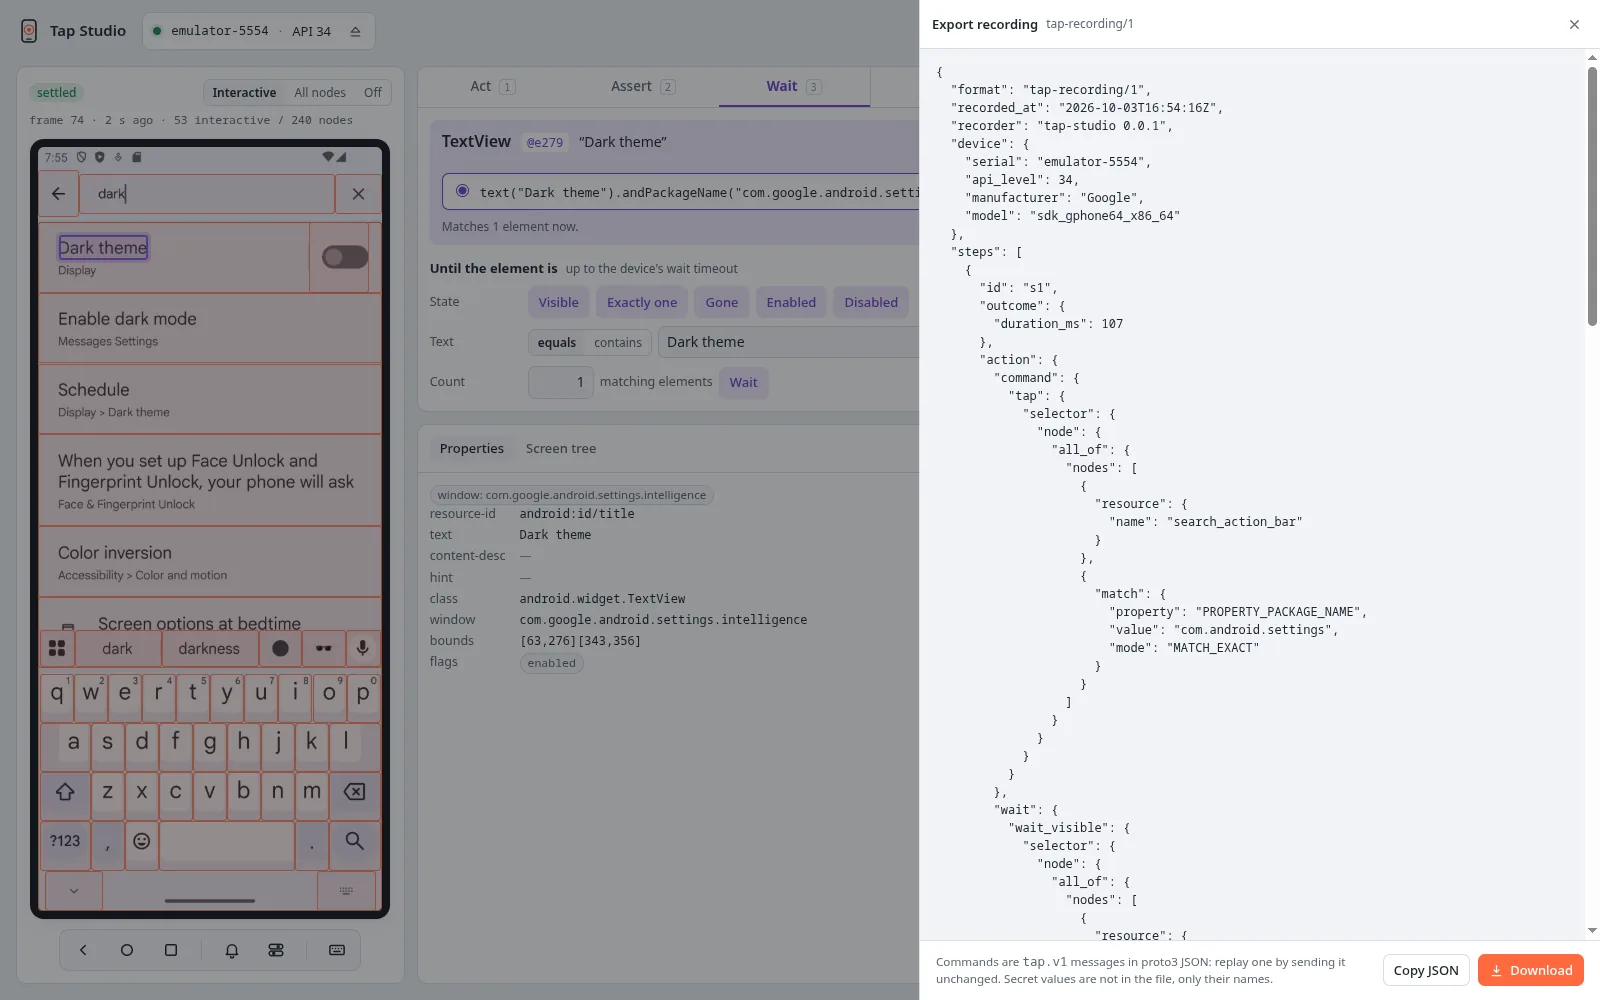Toggle the Dark theme switch on phone
Image resolution: width=1600 pixels, height=1000 pixels.
pyautogui.click(x=345, y=258)
